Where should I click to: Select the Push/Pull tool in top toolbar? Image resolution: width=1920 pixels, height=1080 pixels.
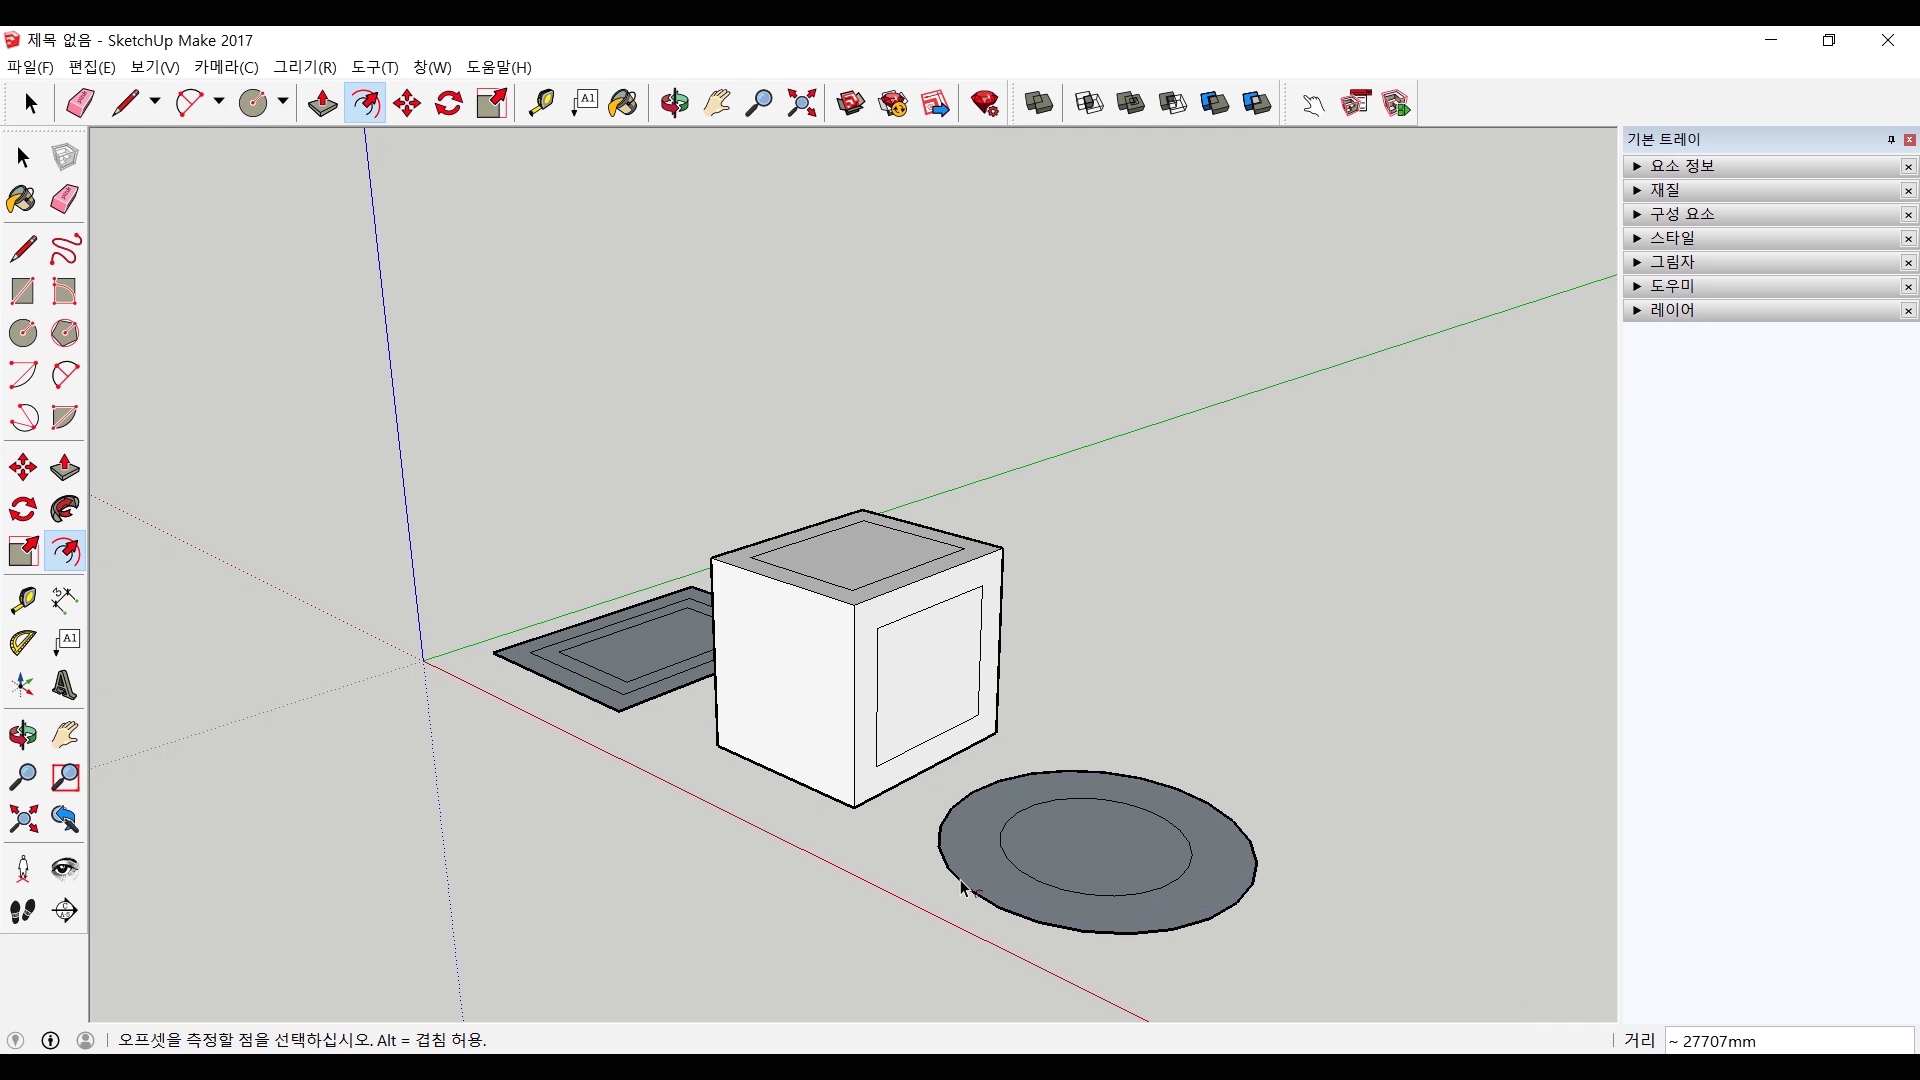pos(322,103)
